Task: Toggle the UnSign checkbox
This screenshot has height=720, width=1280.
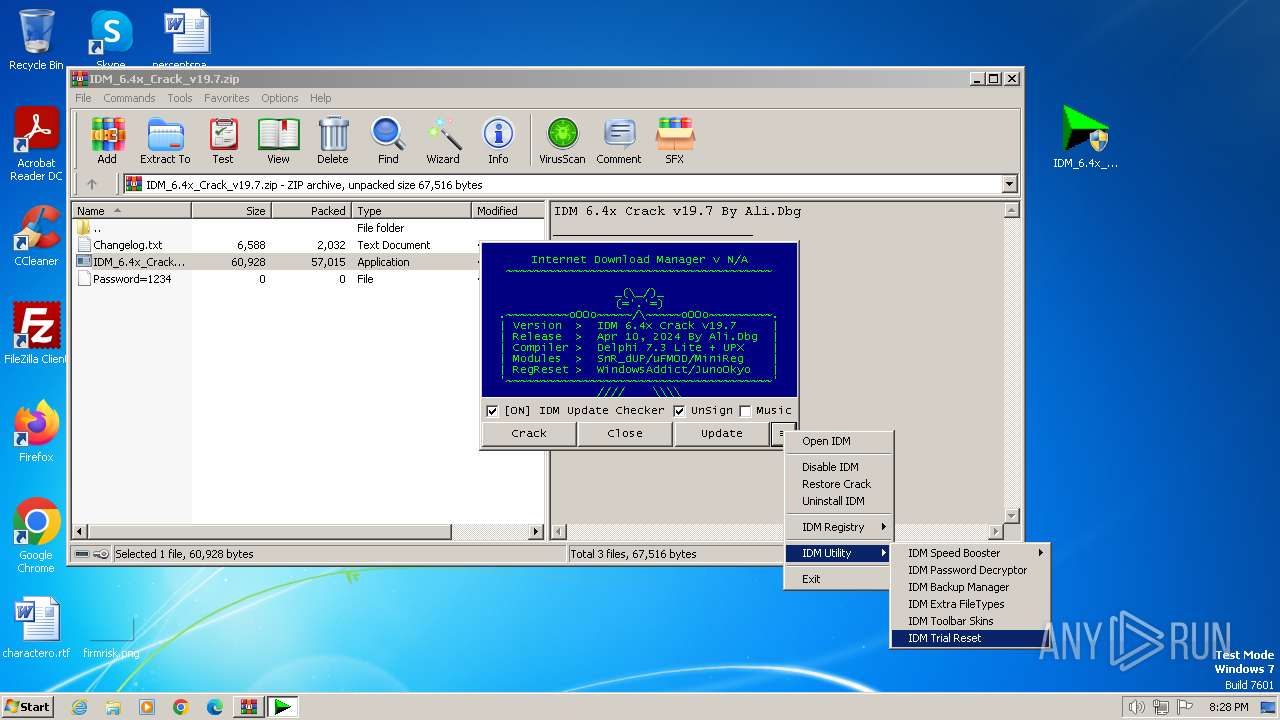Action: point(680,411)
